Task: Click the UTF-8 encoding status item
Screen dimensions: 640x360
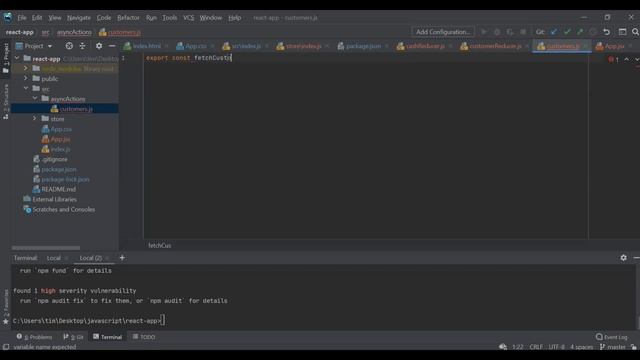Action: pyautogui.click(x=556, y=347)
